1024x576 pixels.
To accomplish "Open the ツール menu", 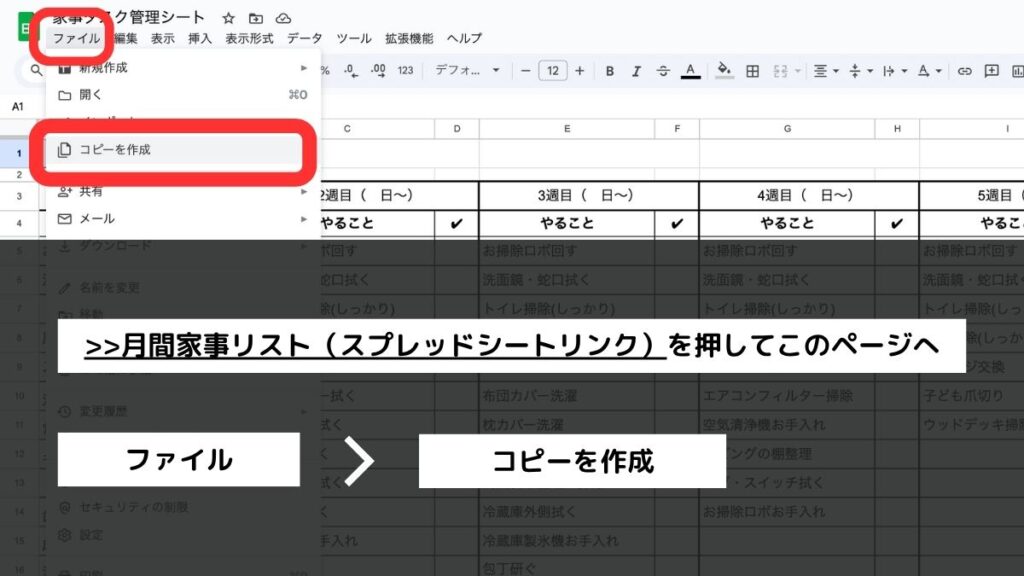I will 354,39.
